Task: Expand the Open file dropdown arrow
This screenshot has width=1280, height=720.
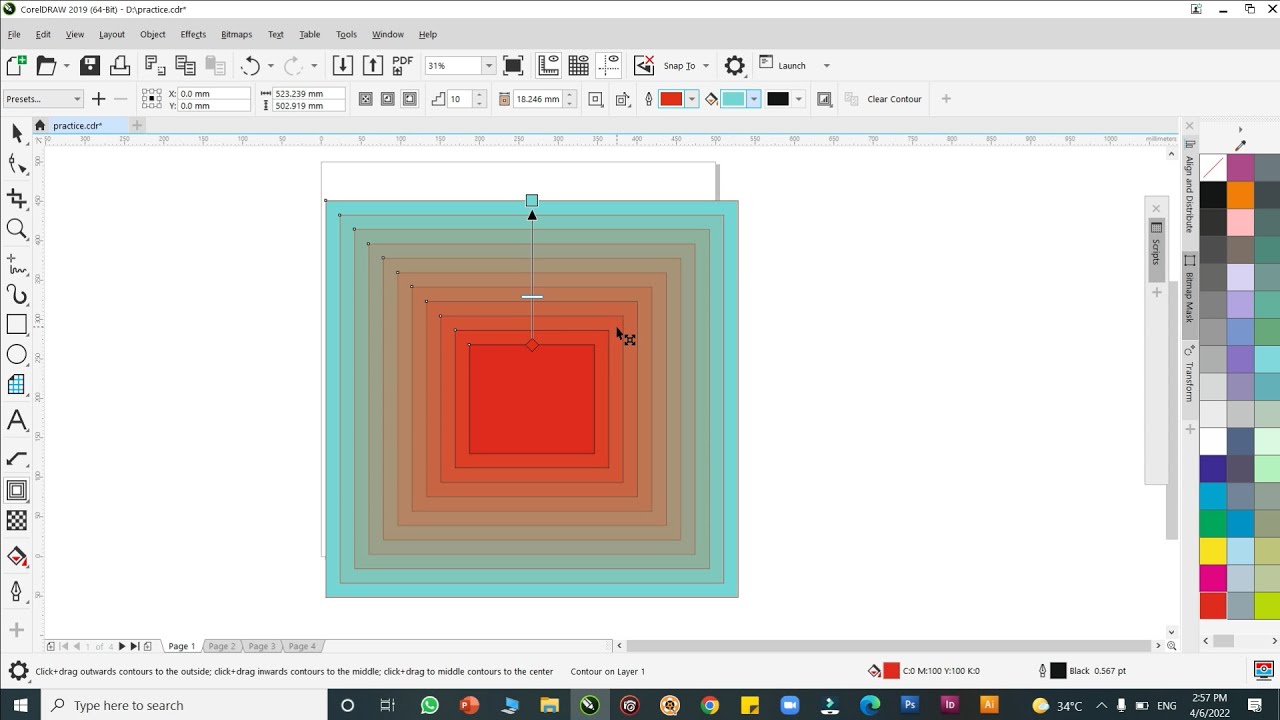Action: click(x=67, y=66)
